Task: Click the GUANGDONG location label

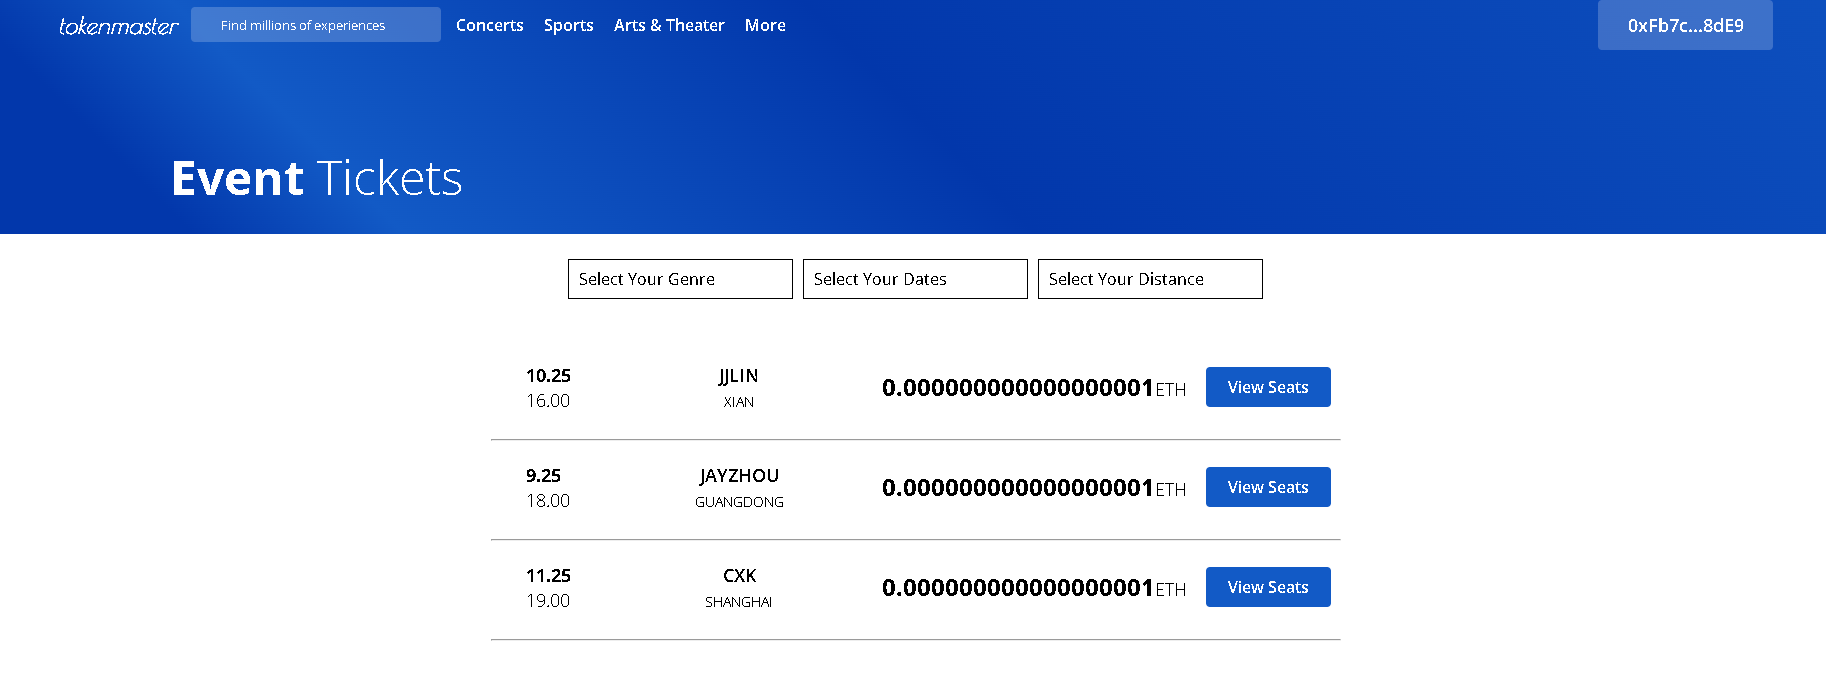Action: (x=739, y=502)
